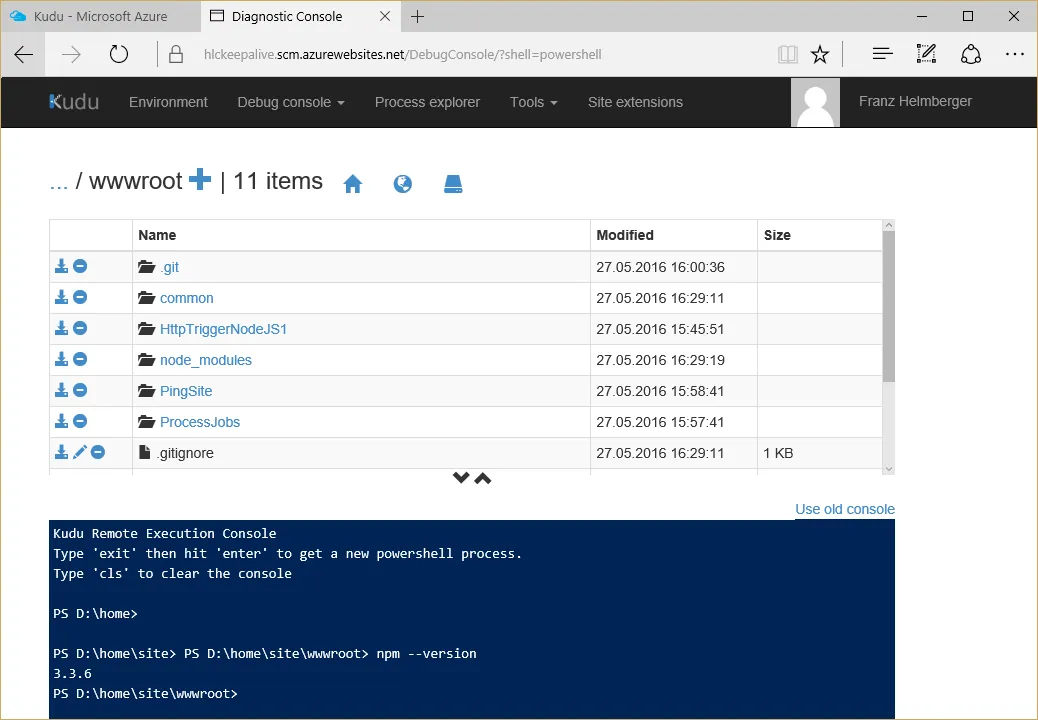Click the favorites star in the address bar
Viewport: 1038px width, 720px height.
[820, 54]
